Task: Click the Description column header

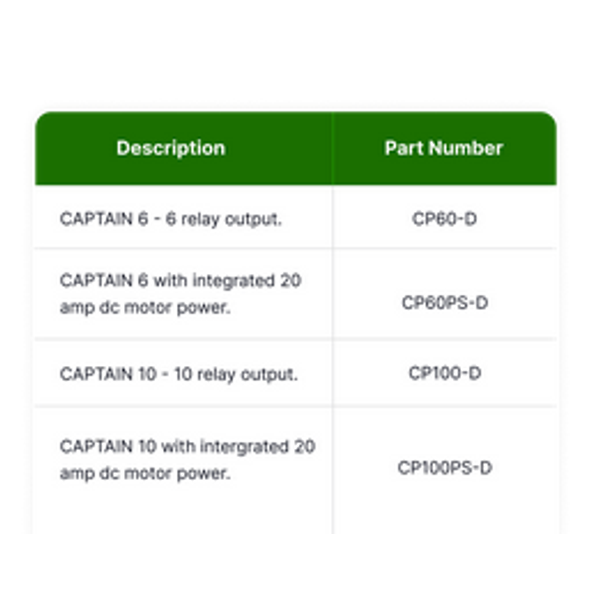Action: click(x=171, y=148)
